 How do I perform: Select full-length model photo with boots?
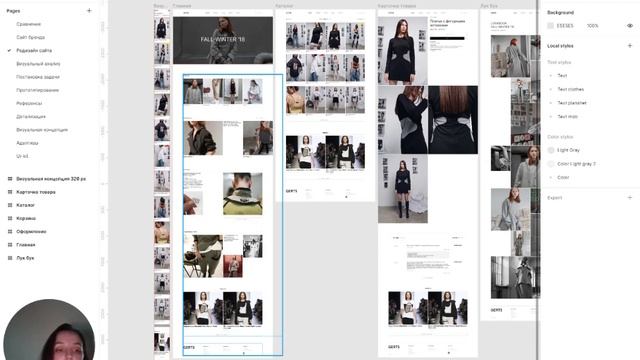[x=403, y=189]
